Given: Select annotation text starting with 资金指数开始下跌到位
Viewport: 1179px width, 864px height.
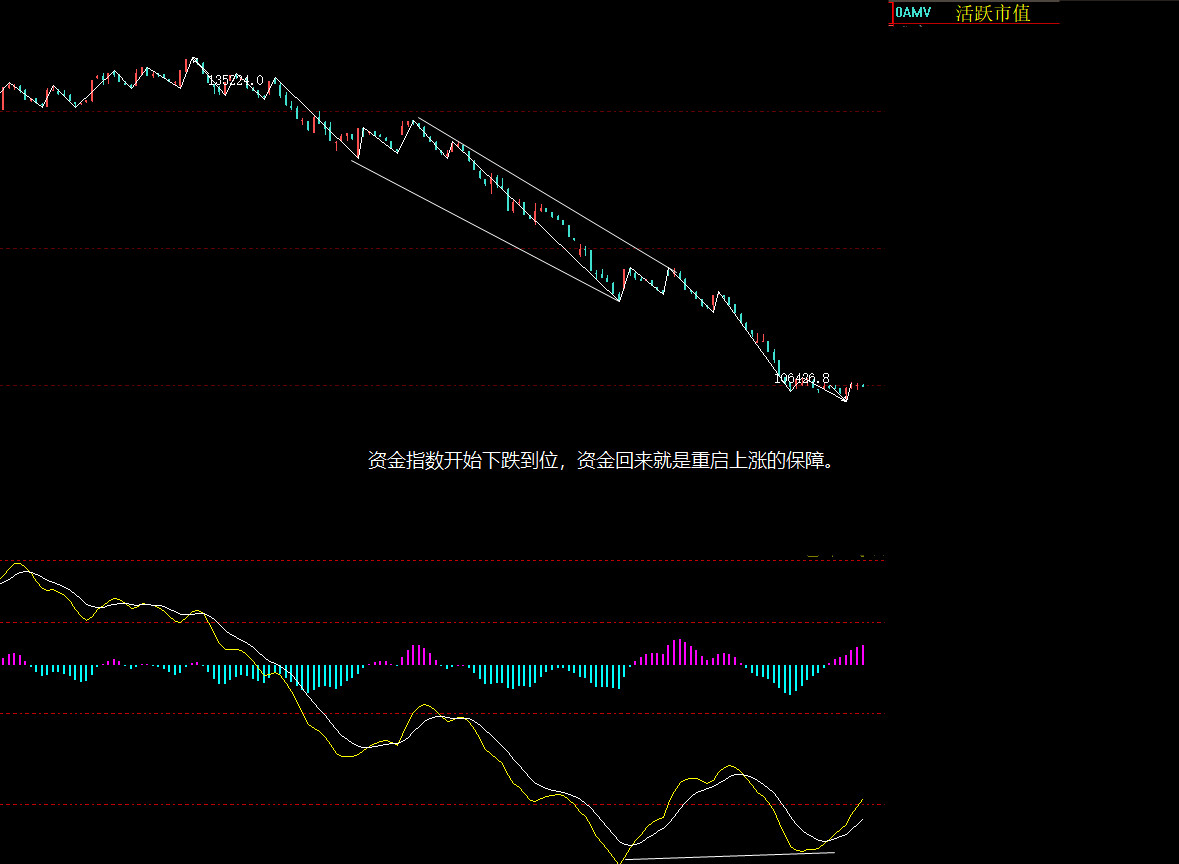Looking at the screenshot, I should tap(602, 460).
